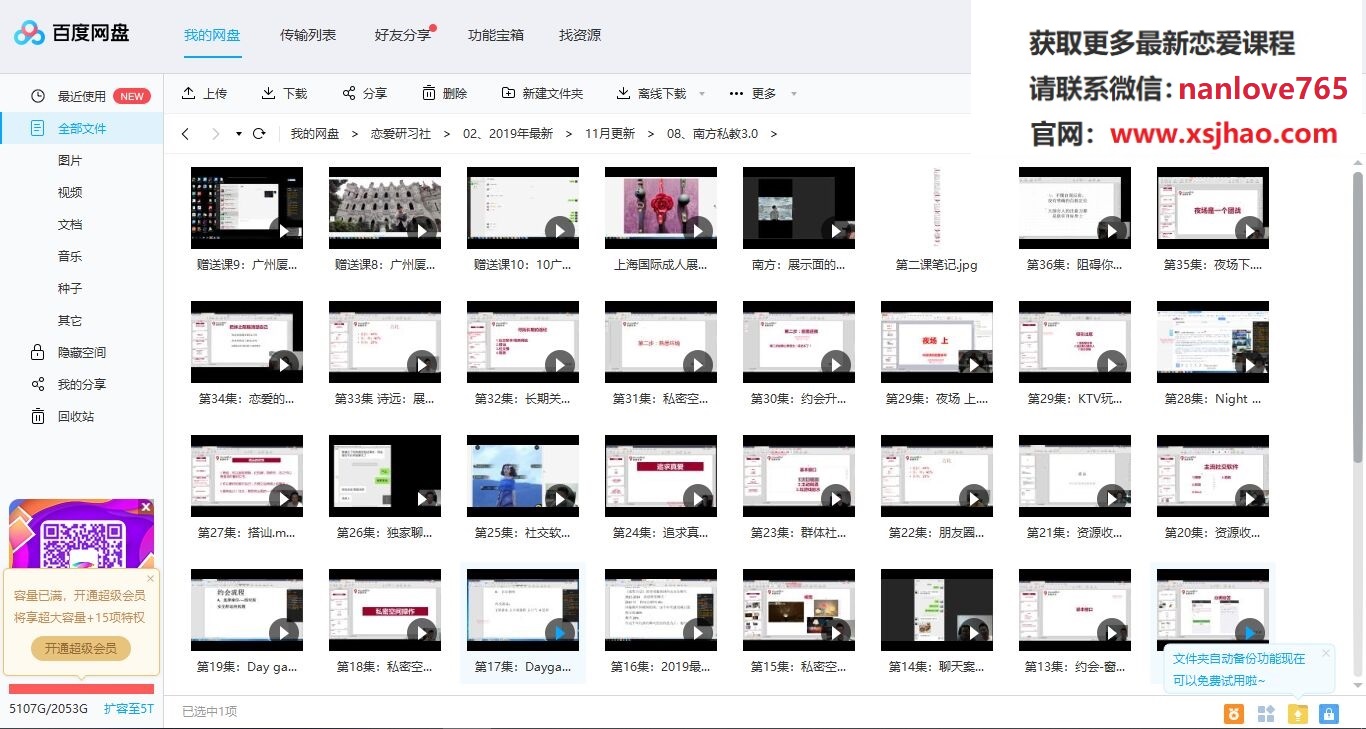Switch to 功能宝箱 tab

tap(496, 35)
